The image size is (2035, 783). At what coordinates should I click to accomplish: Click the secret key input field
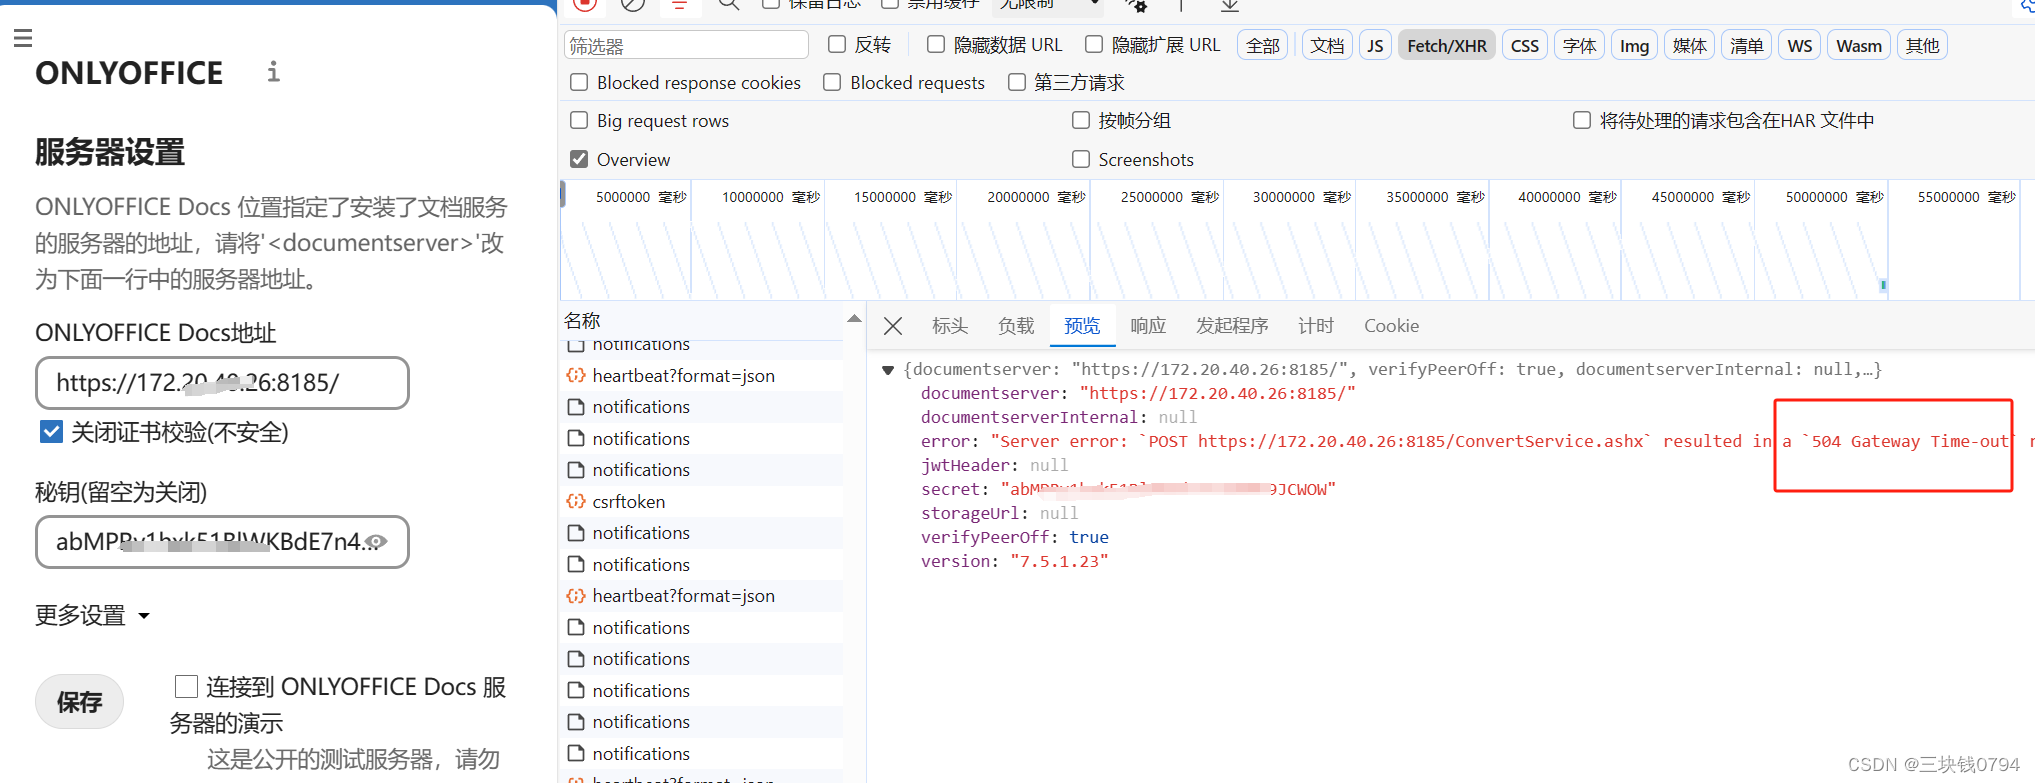tap(222, 542)
